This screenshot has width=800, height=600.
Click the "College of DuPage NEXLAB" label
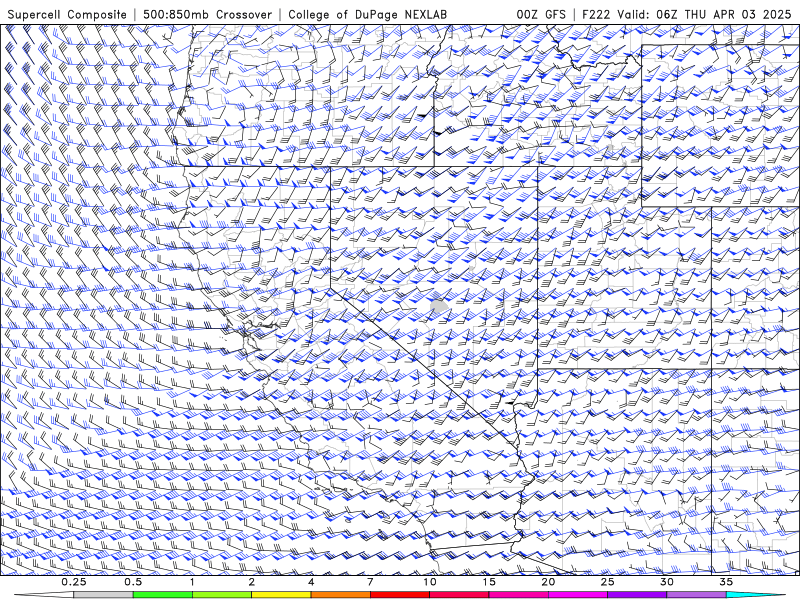click(x=367, y=14)
